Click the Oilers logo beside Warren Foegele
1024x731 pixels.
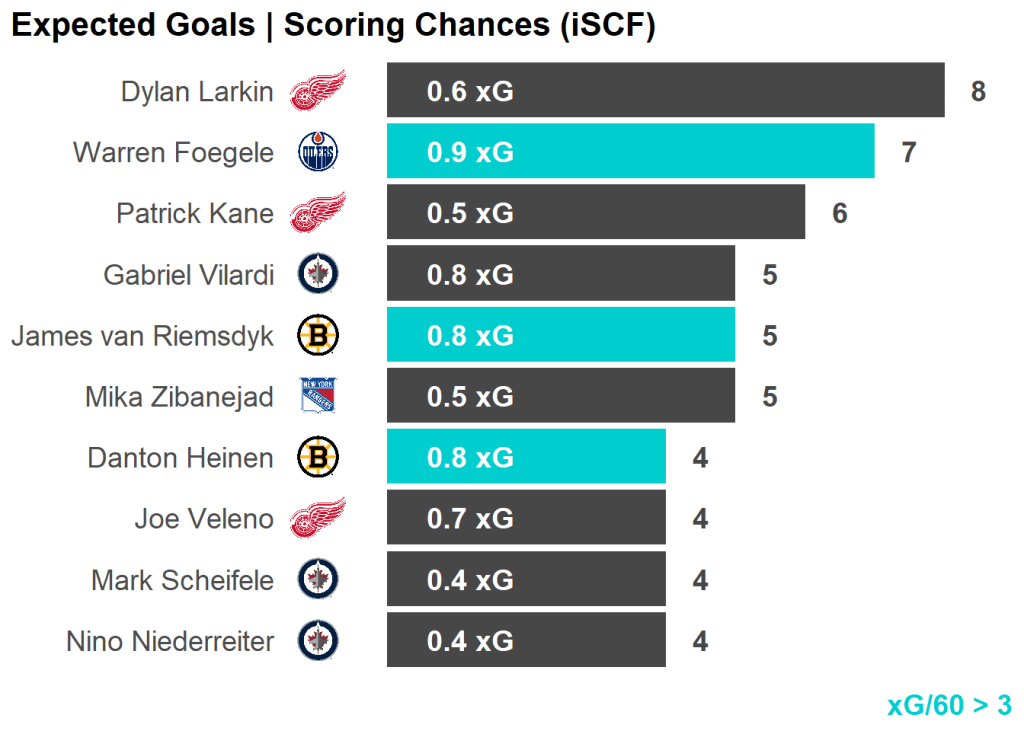[318, 153]
